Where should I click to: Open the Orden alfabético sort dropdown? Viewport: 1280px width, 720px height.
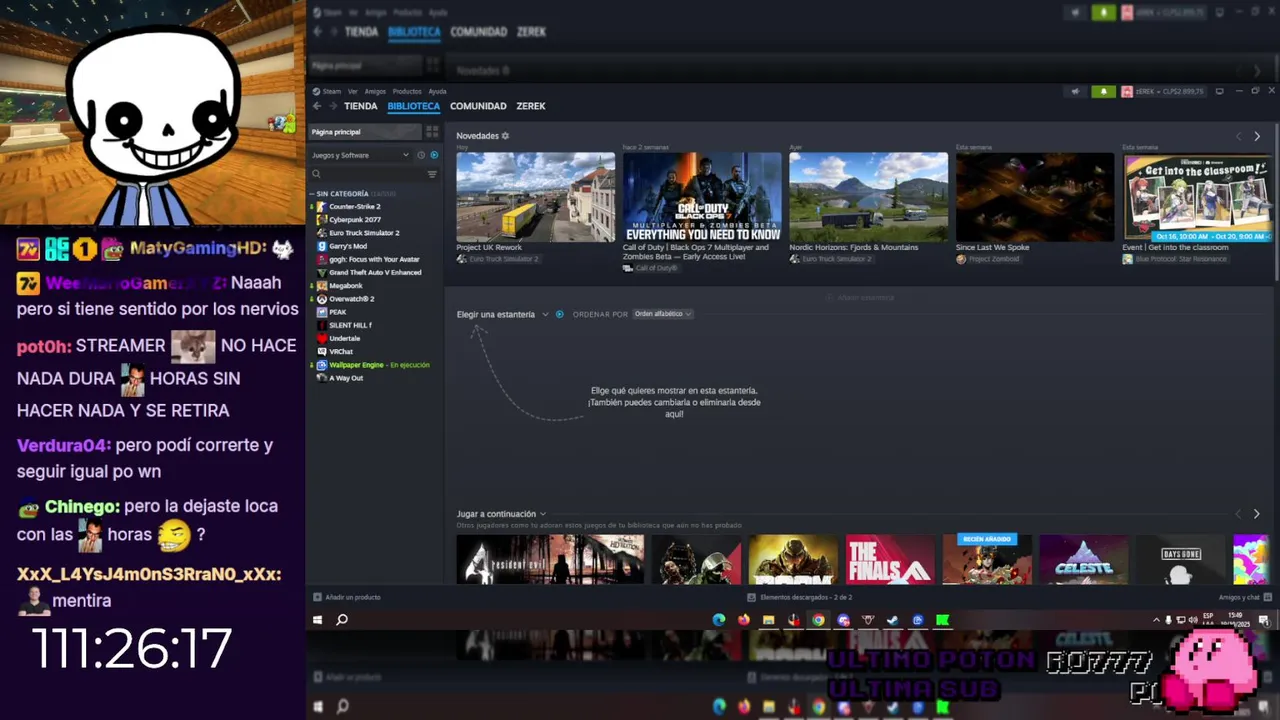click(663, 314)
